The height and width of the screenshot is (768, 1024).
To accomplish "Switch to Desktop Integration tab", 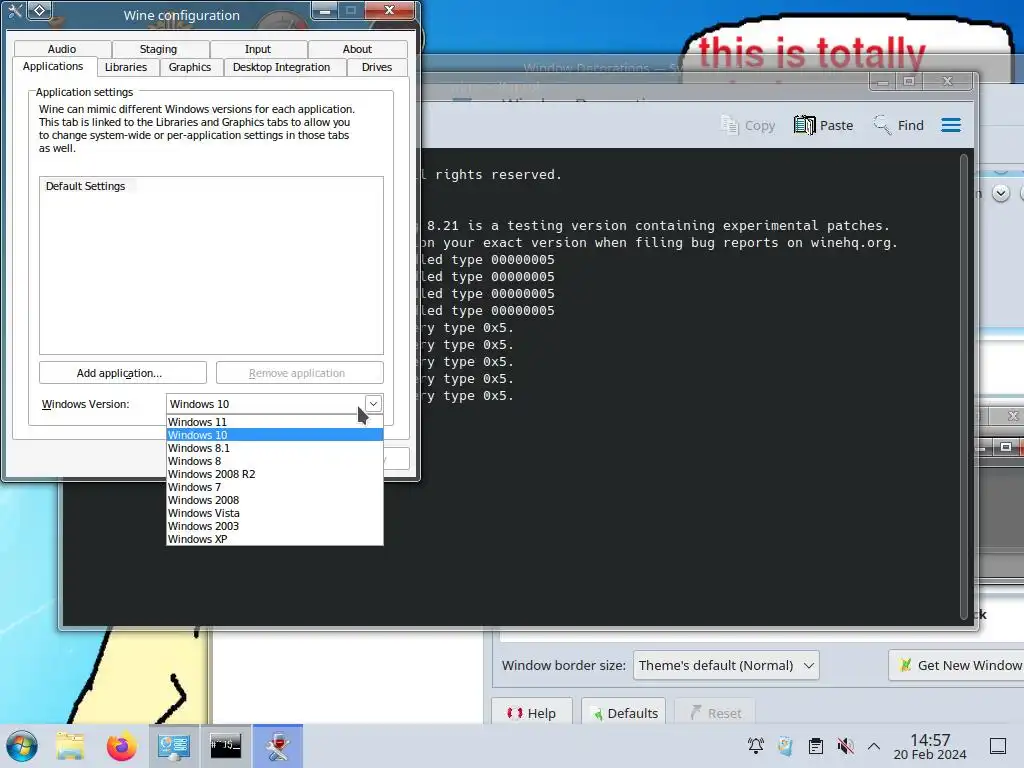I will [x=281, y=67].
